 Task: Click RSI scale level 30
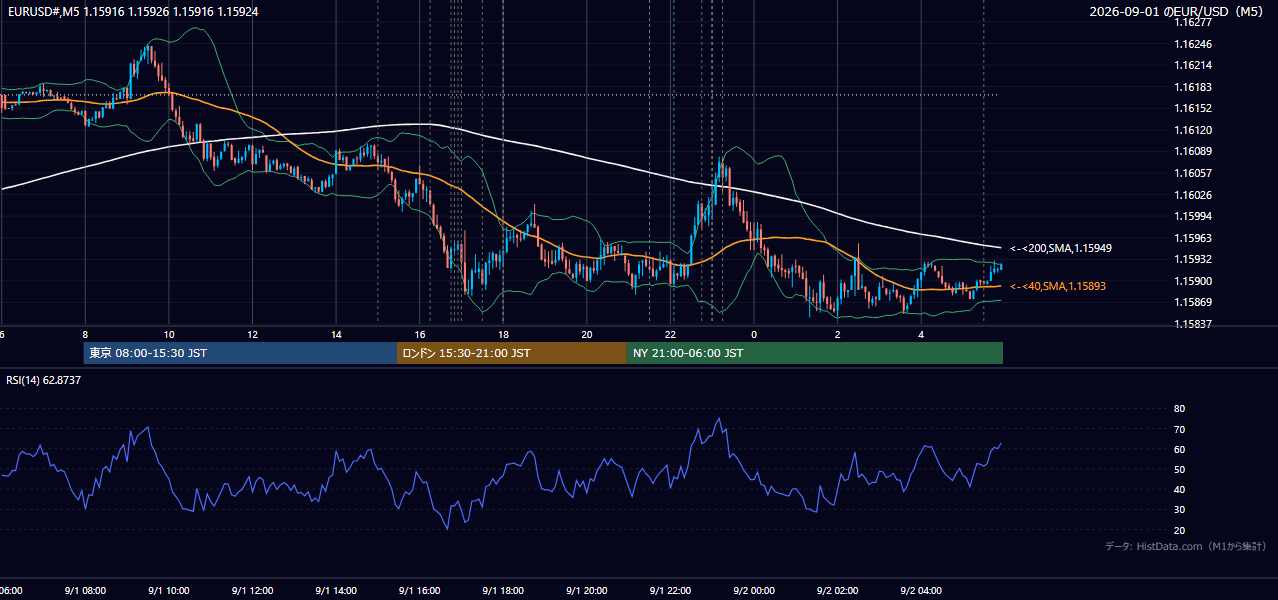pos(1180,510)
